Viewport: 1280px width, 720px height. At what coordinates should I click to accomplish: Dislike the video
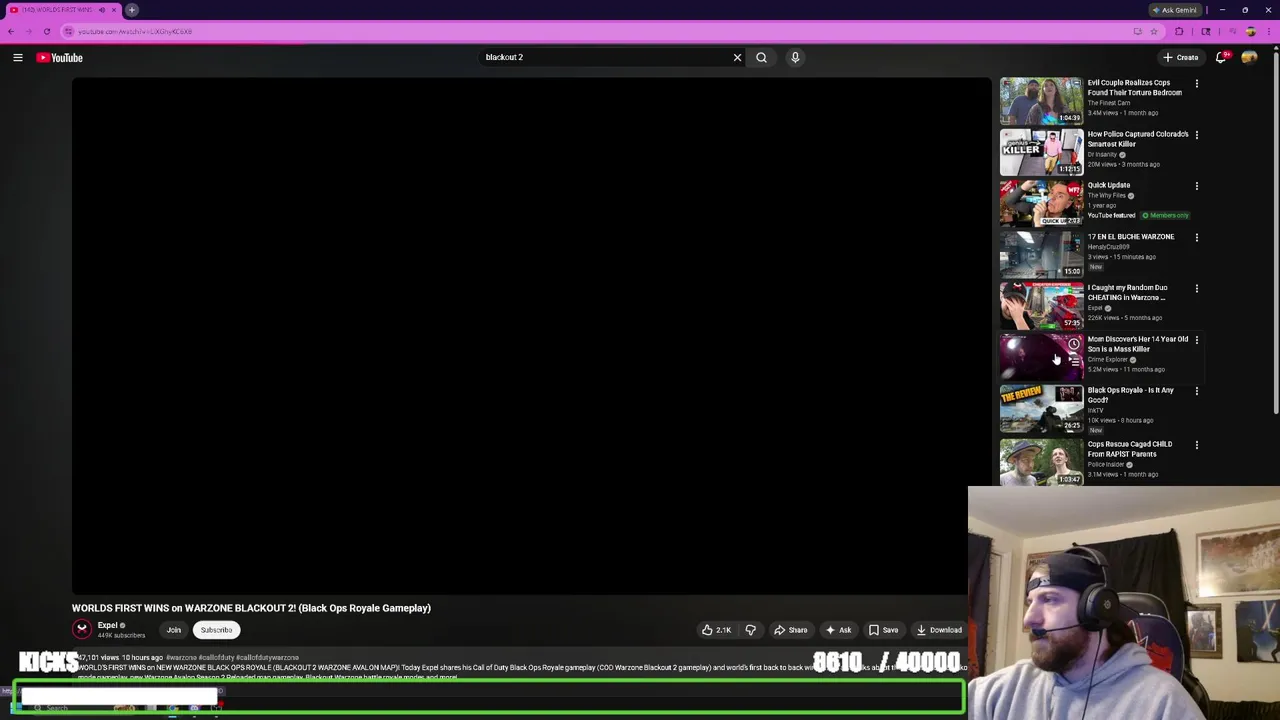click(x=751, y=630)
